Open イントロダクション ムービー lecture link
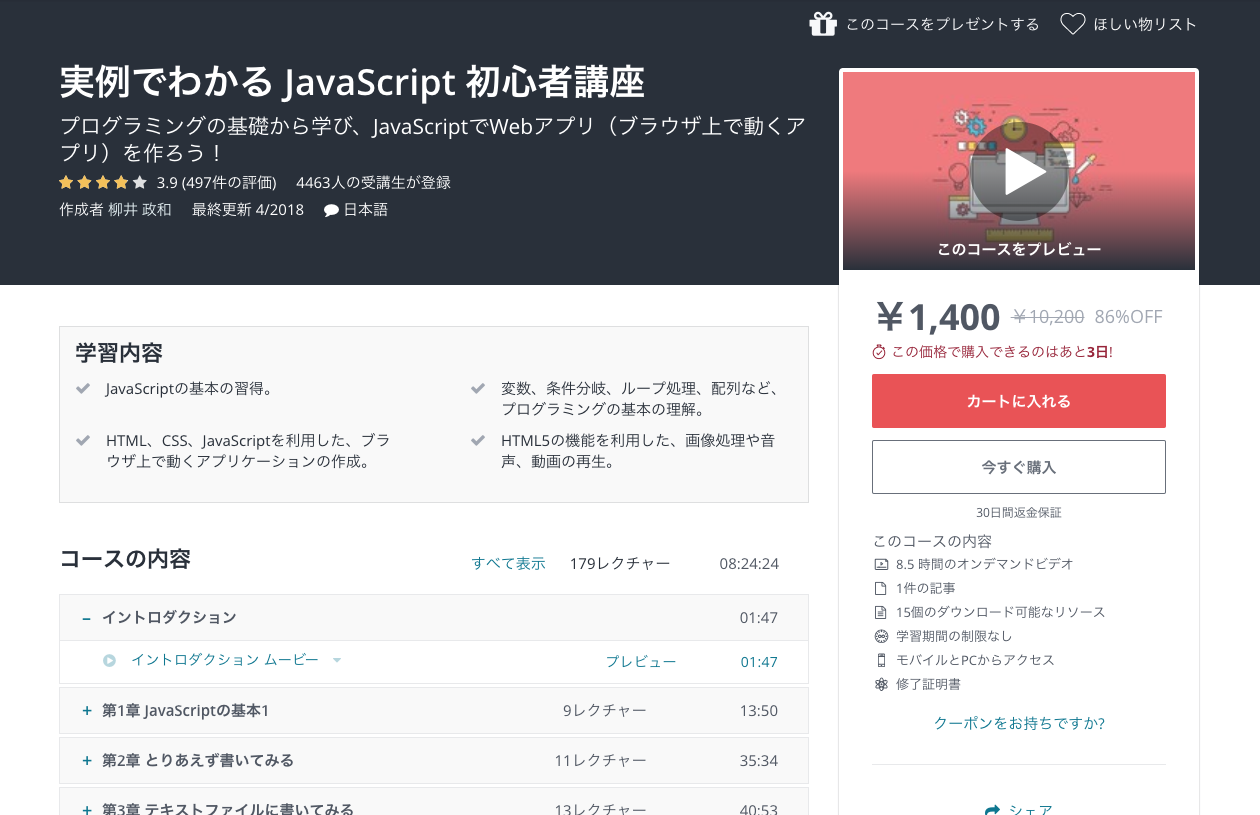This screenshot has width=1260, height=815. [x=225, y=660]
